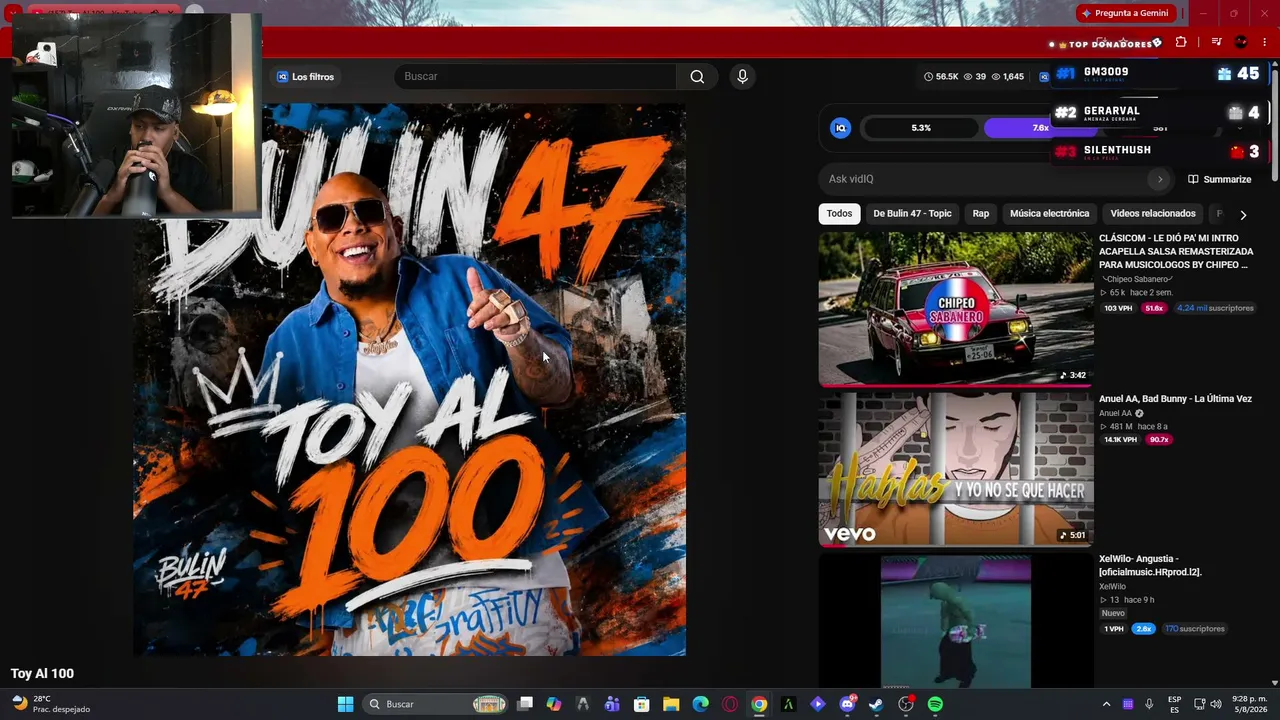Open the clock showing 9:28 p. m.
Screen dimensions: 1280x720
point(1250,704)
